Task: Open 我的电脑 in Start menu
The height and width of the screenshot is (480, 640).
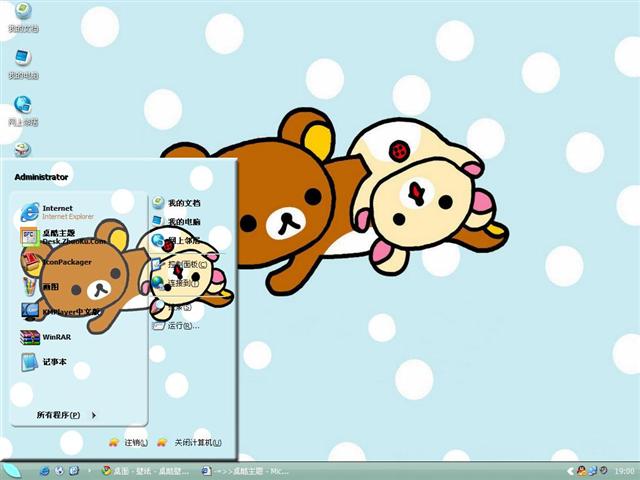Action: pos(176,221)
